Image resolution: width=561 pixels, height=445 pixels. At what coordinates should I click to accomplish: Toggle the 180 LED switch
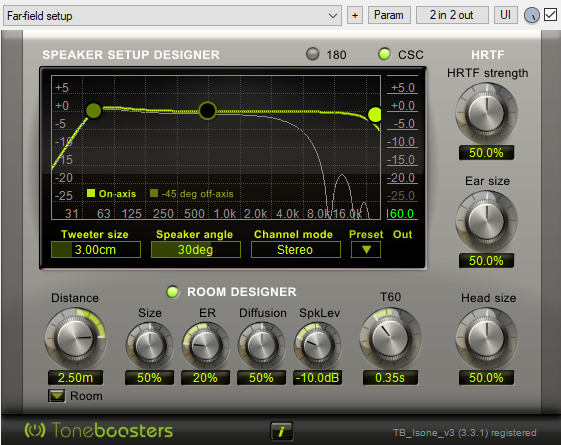click(312, 54)
